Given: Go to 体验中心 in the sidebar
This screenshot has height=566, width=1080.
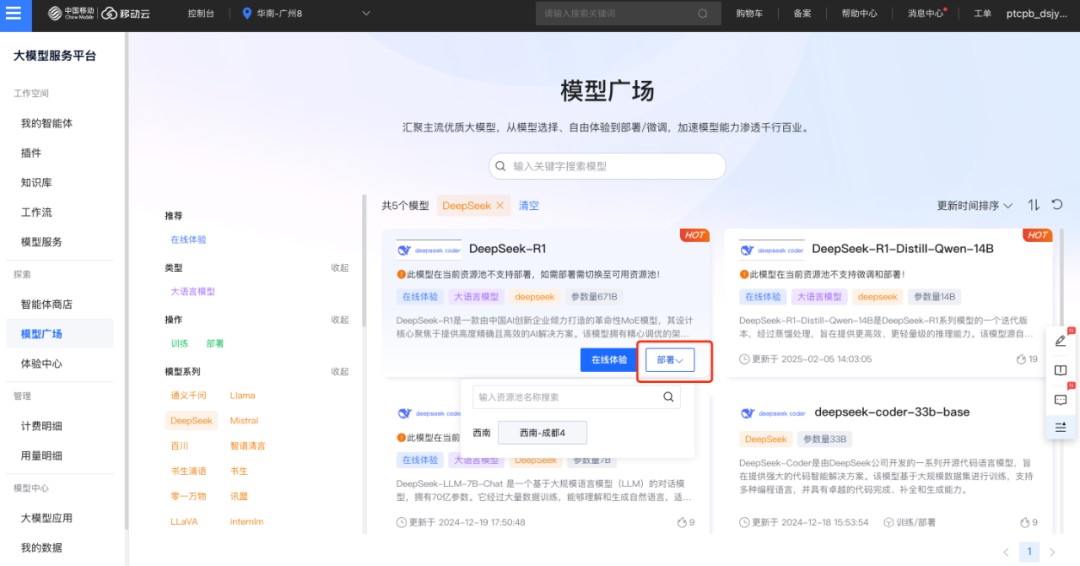Looking at the screenshot, I should 41,364.
